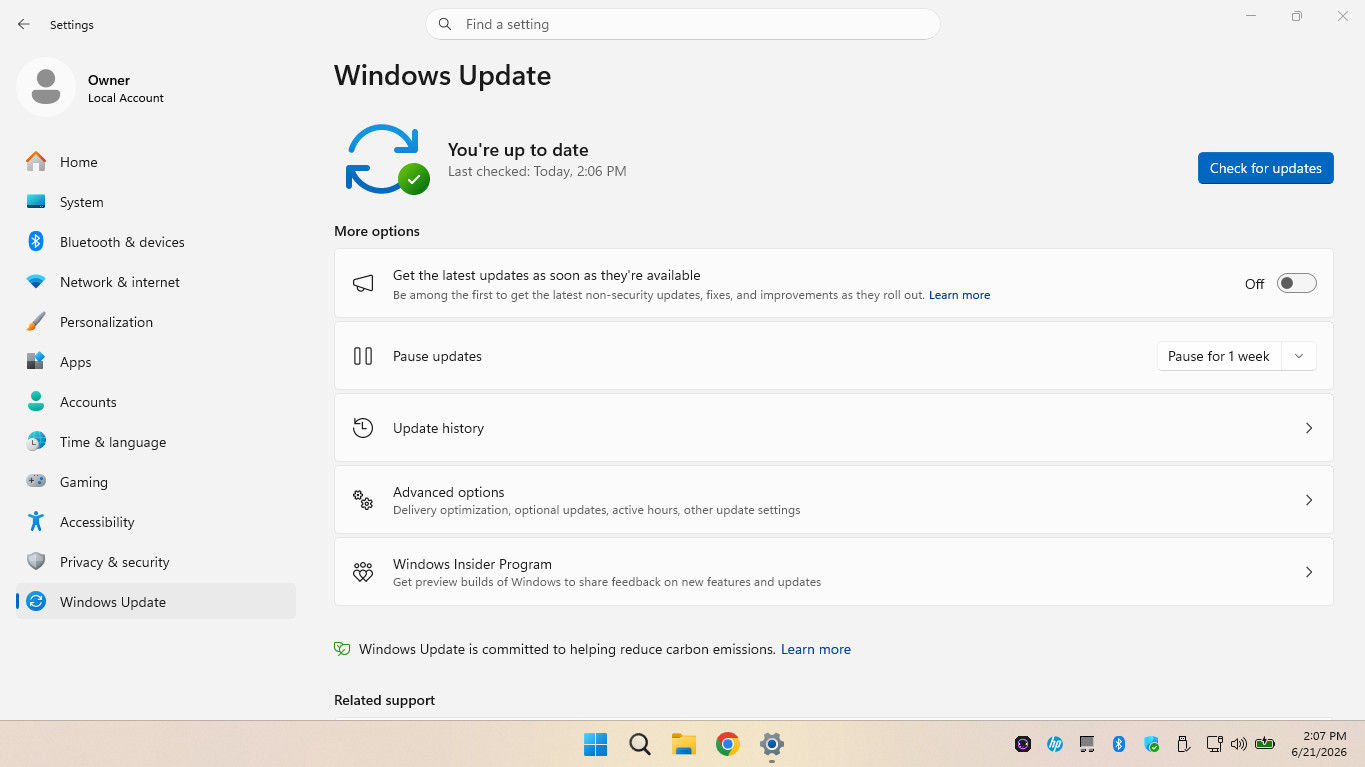Click the Windows Insider Program hearts icon
Screen dimensions: 1365x767
363,572
